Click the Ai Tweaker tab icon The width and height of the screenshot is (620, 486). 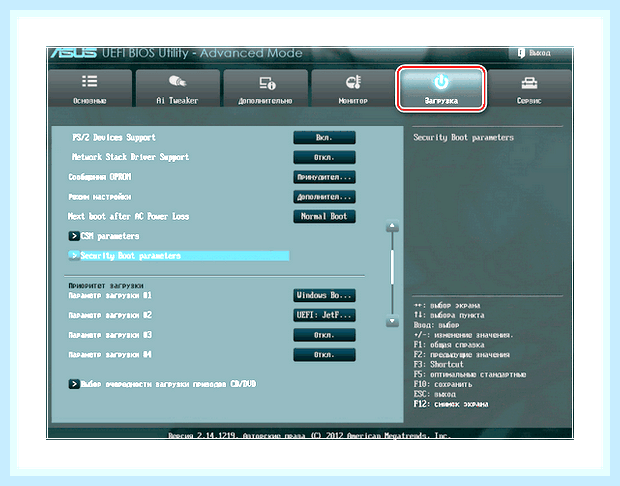click(177, 81)
